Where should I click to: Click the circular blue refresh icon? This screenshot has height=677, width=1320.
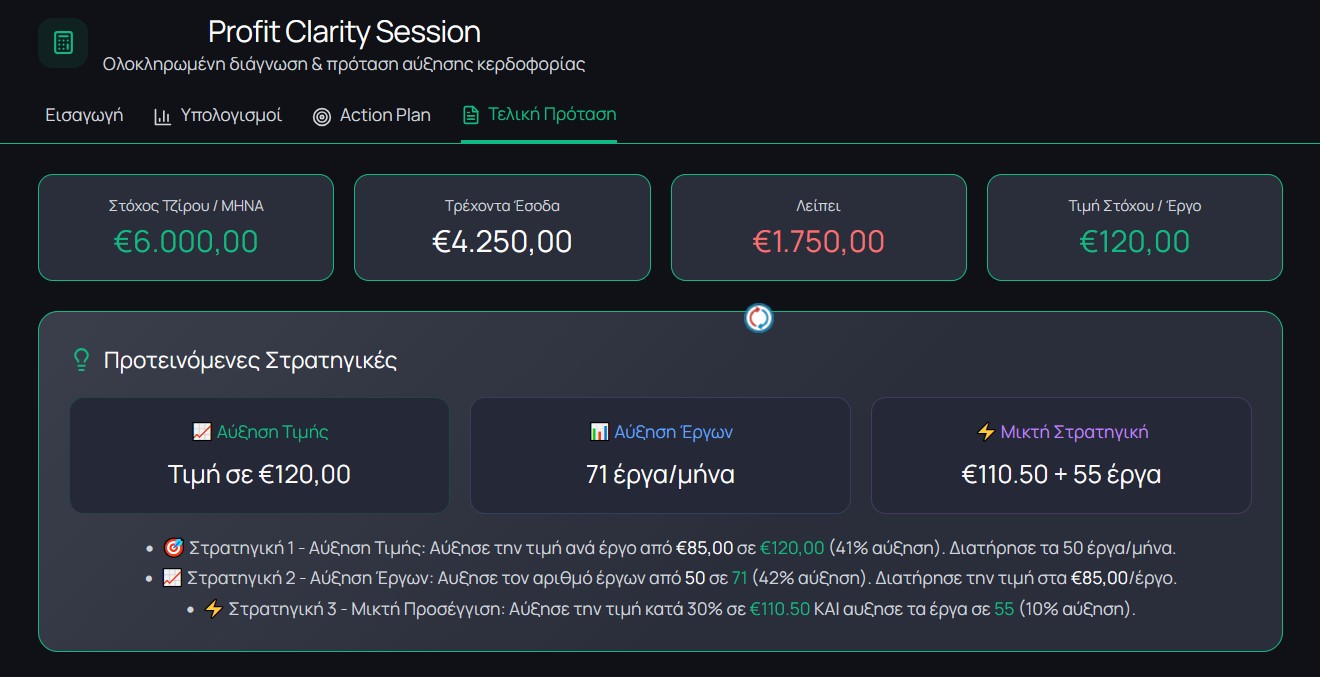pos(759,318)
